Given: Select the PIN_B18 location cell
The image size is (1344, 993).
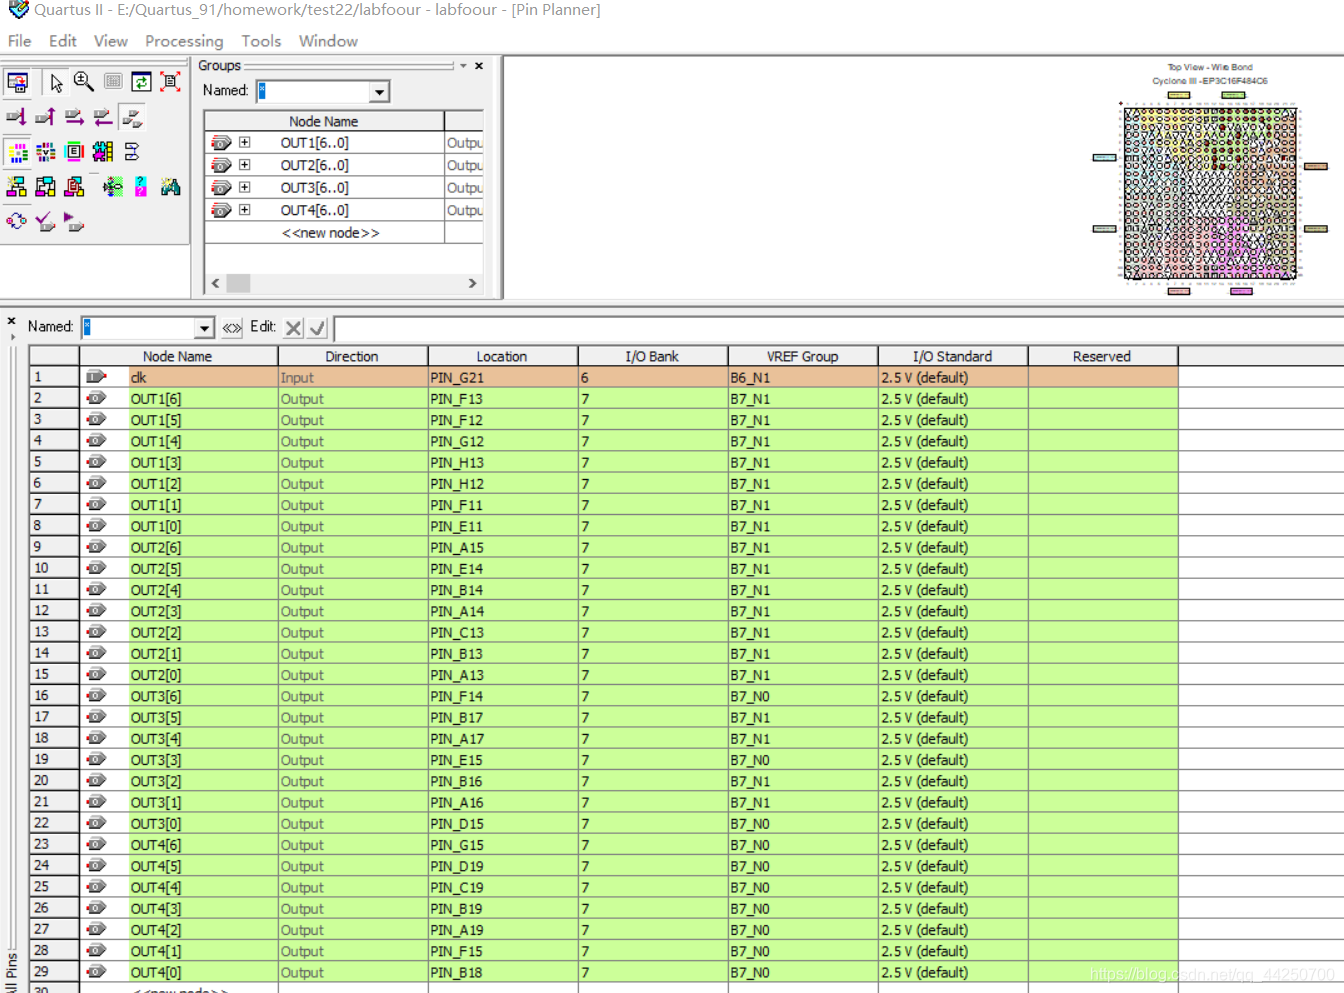Looking at the screenshot, I should [502, 973].
